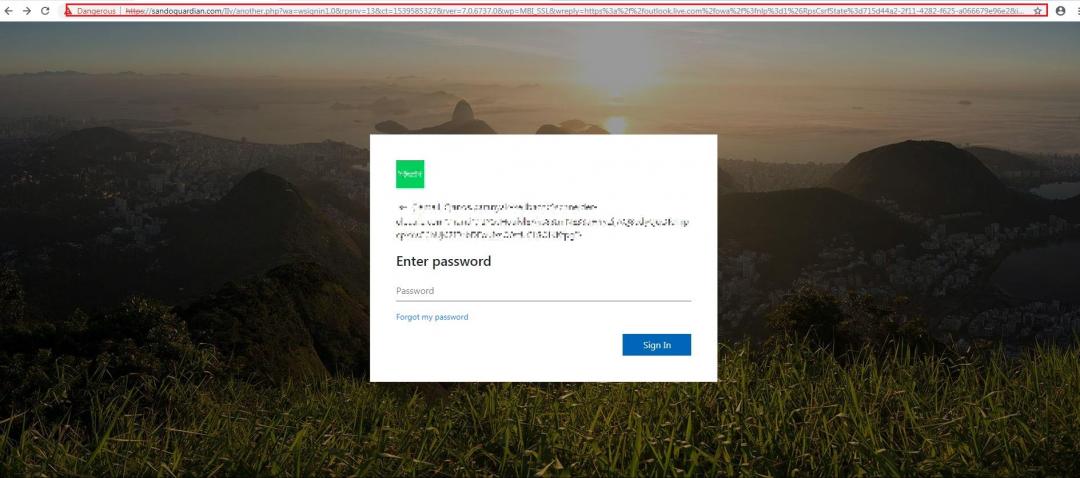1080x478 pixels.
Task: Open the red Dangerous warning triangle
Action: click(x=68, y=11)
